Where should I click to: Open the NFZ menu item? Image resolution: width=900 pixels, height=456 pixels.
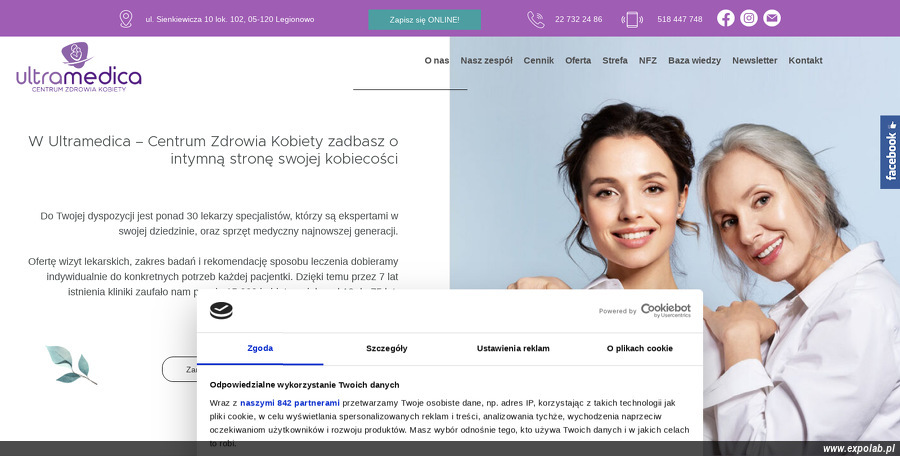[647, 60]
